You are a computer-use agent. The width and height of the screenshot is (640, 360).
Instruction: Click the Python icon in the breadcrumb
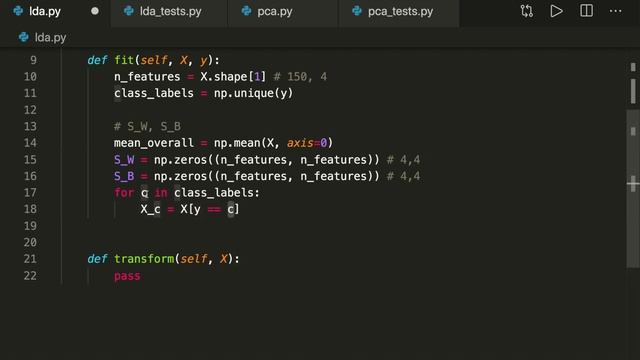point(24,37)
